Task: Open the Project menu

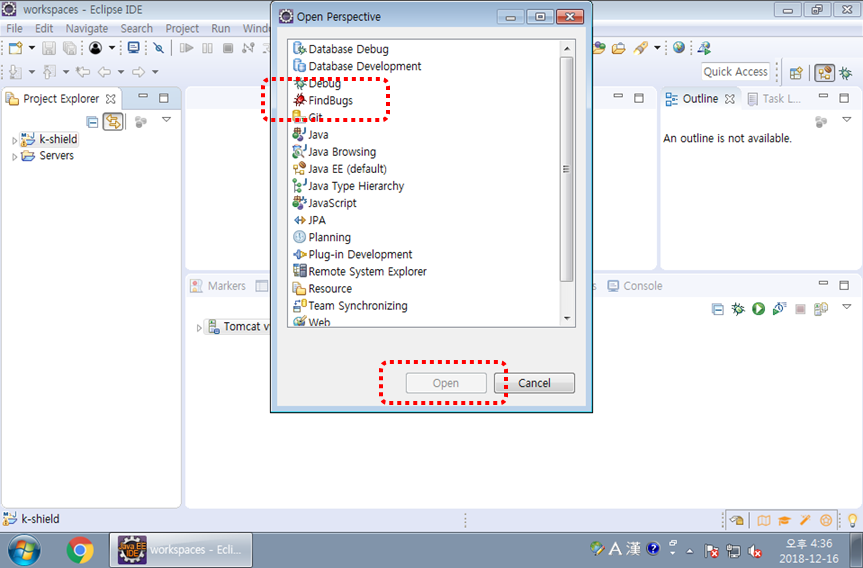Action: tap(182, 28)
